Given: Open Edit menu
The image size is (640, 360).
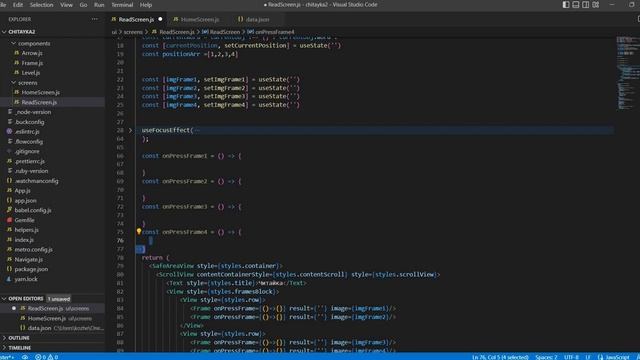Looking at the screenshot, I should [x=18, y=5].
